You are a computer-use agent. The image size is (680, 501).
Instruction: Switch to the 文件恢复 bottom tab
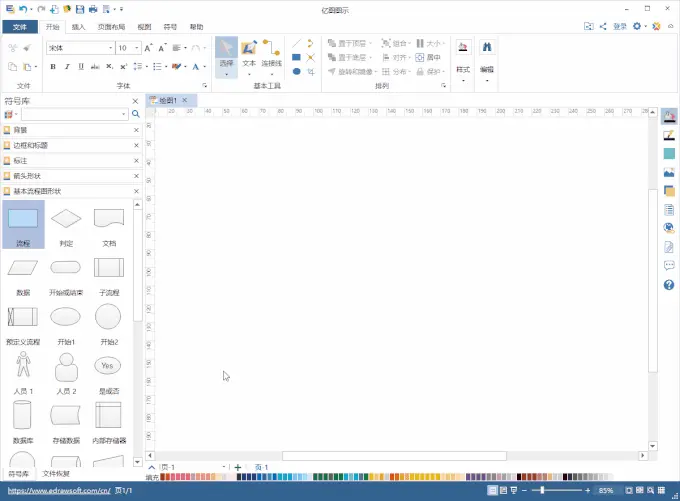56,474
